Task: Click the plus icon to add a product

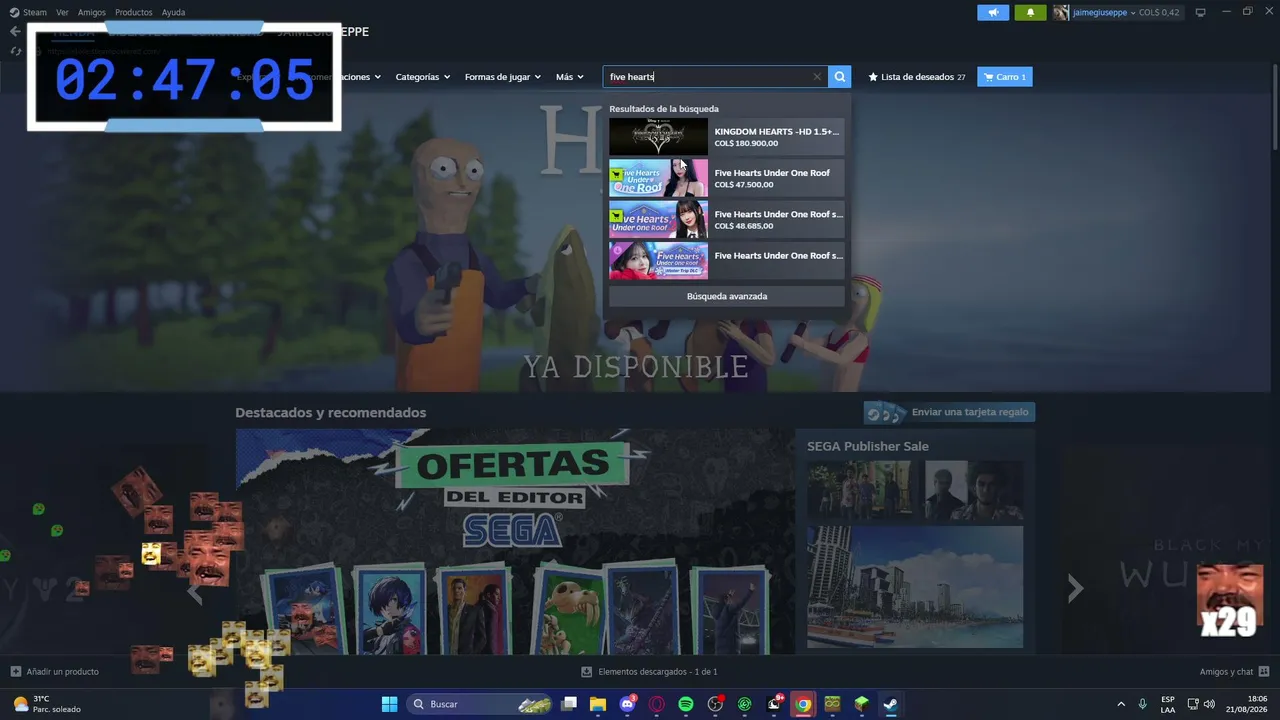Action: (x=15, y=672)
